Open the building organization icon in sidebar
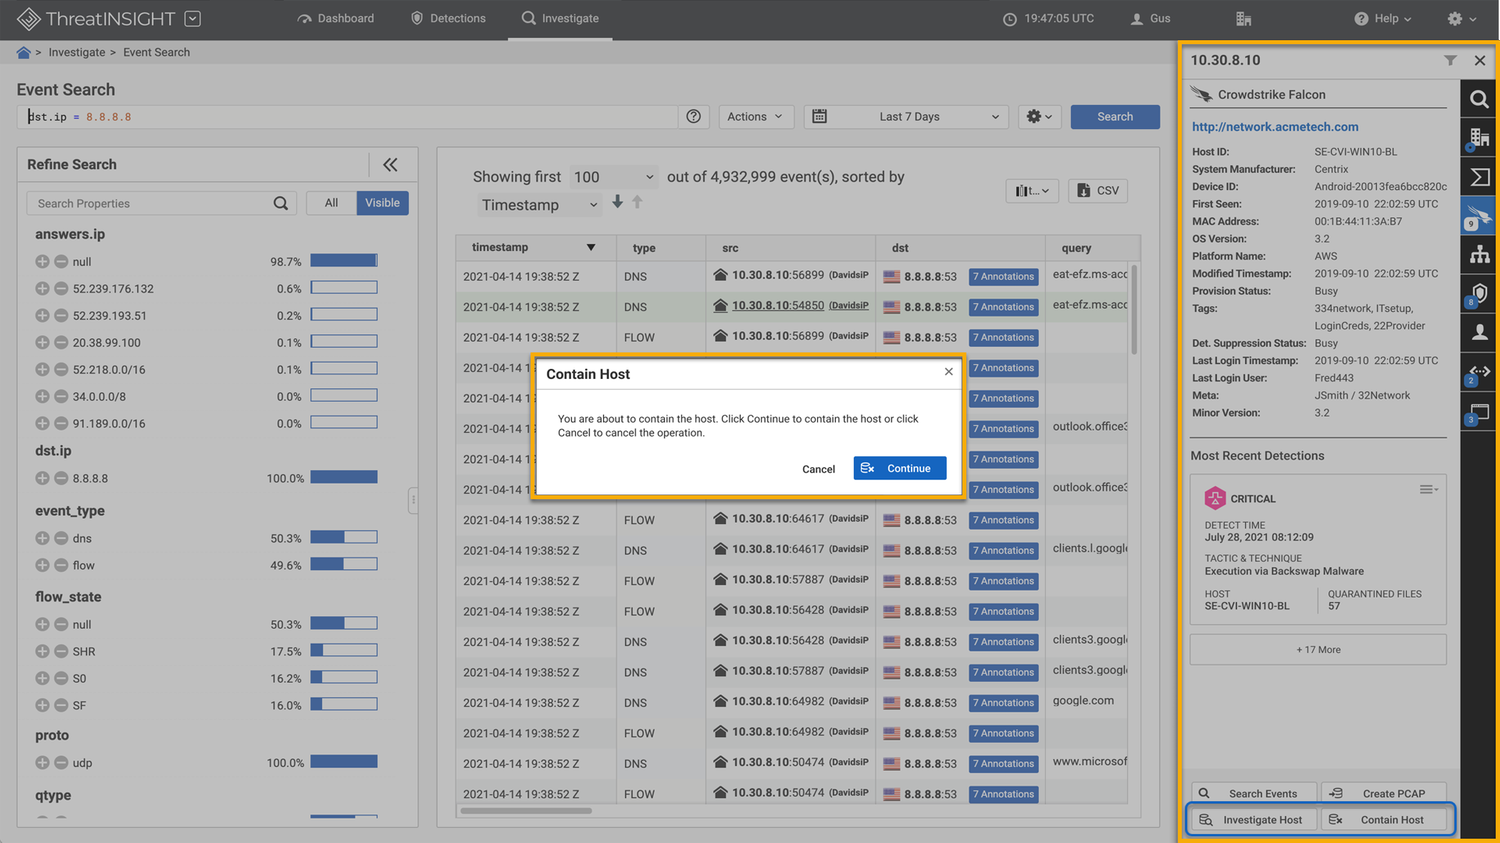Screen dimensions: 1500x843 pyautogui.click(x=1479, y=138)
